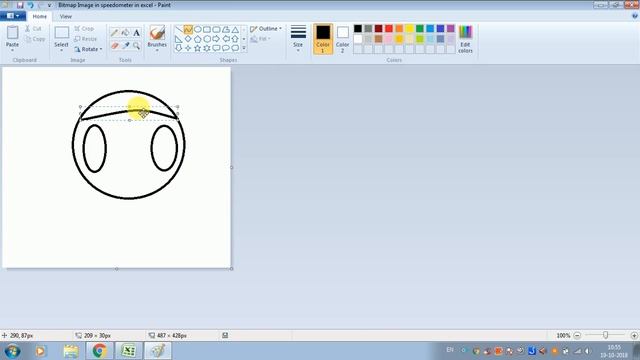Click the canvas bottom-right resize handle
640x360 pixels.
pos(231,269)
